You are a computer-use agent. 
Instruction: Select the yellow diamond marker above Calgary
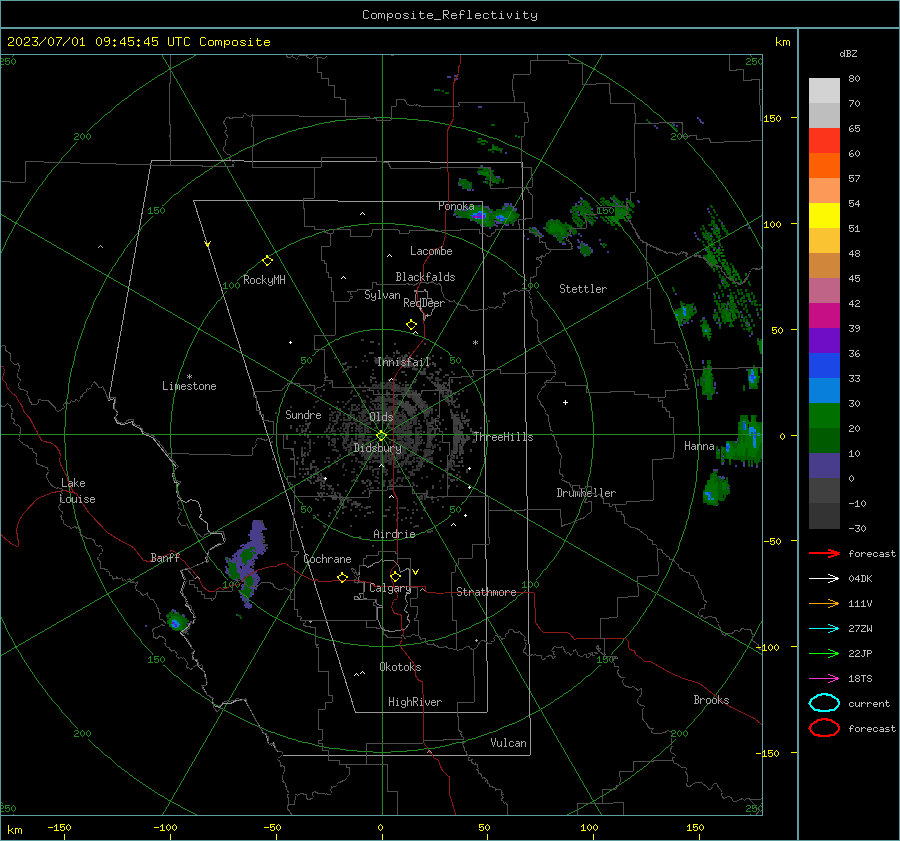click(395, 576)
